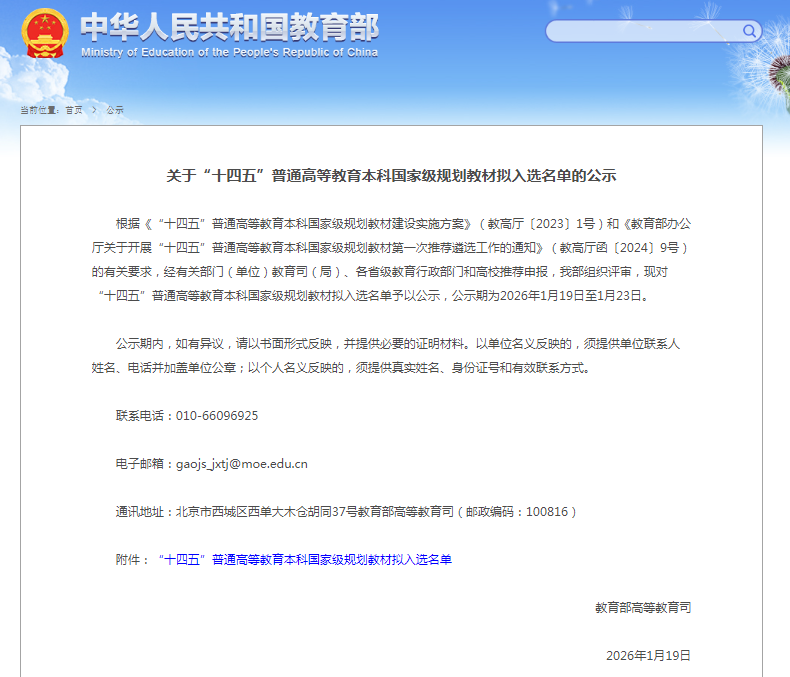Image resolution: width=790 pixels, height=677 pixels.
Task: Click the date 2026年1月19日 at bottom
Action: pyautogui.click(x=648, y=656)
